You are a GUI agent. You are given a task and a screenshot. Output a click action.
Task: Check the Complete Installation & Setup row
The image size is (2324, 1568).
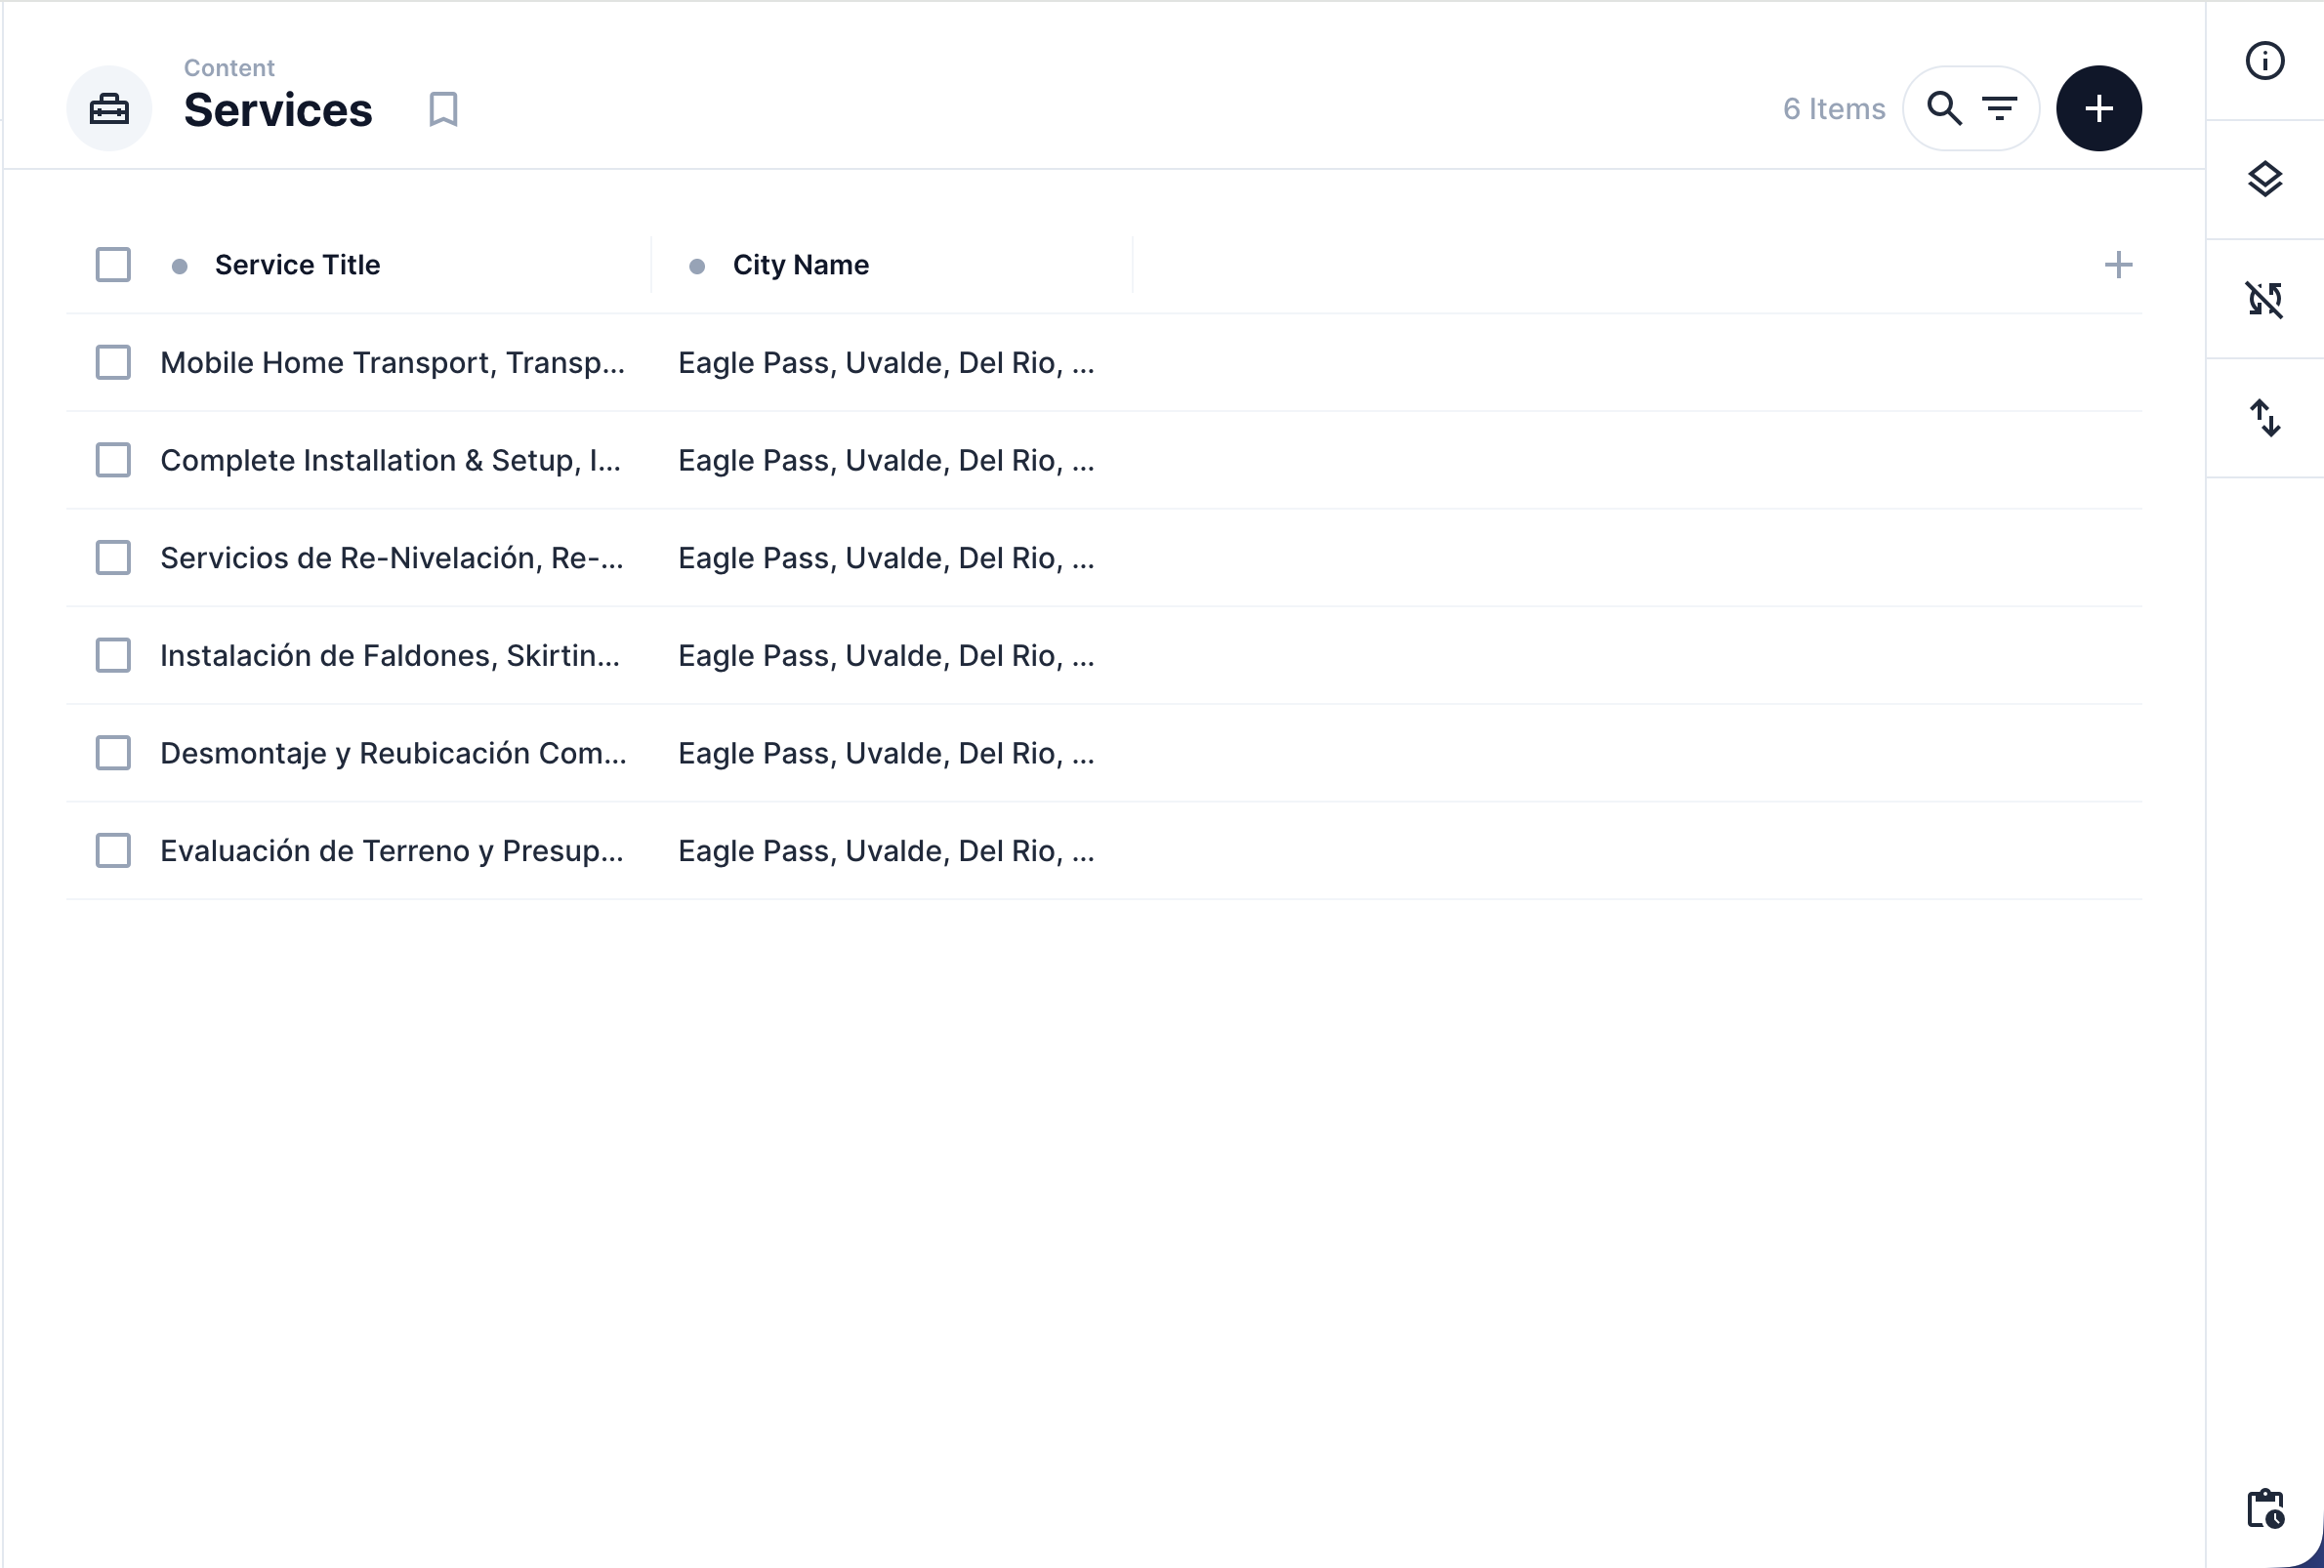(x=113, y=460)
